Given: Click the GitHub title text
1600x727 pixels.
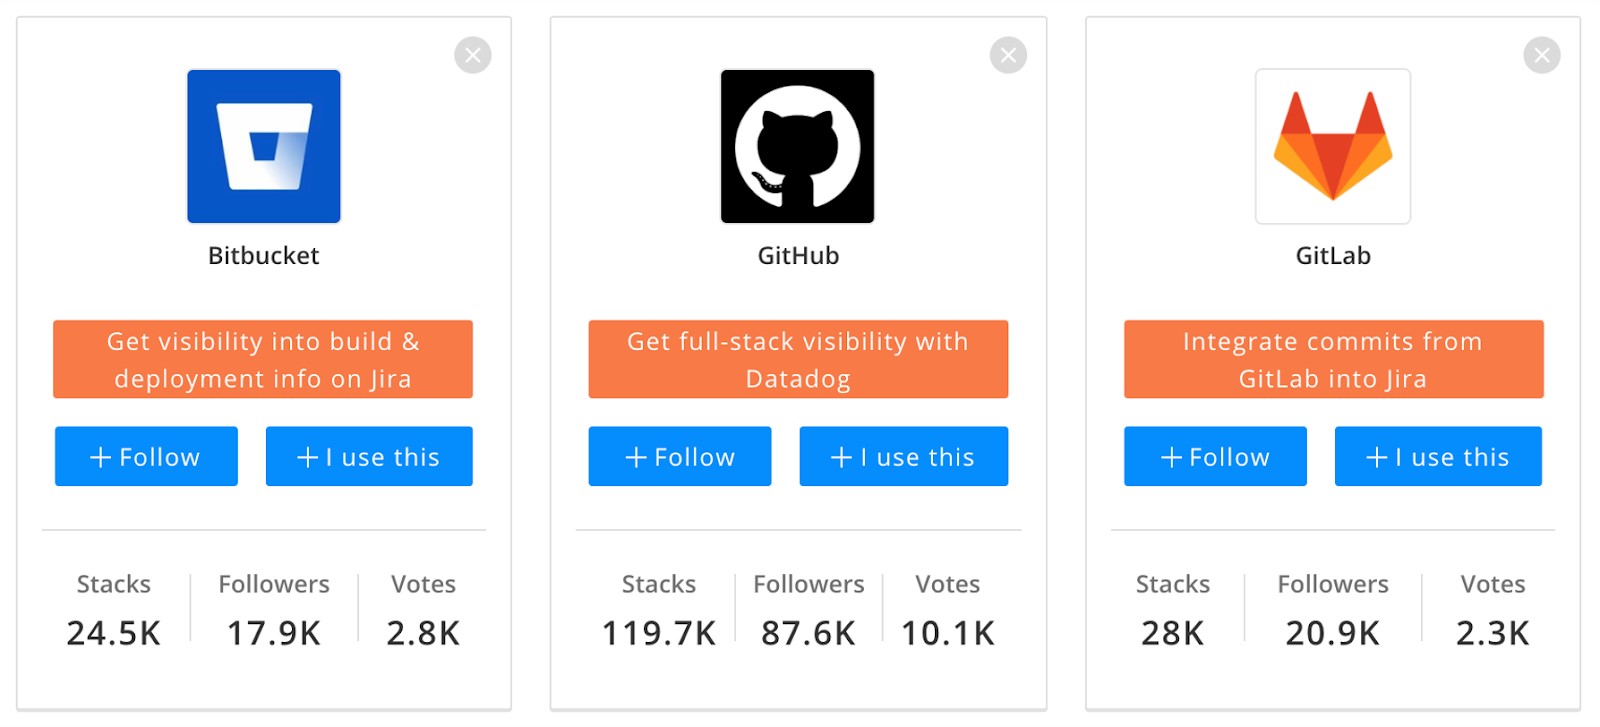Looking at the screenshot, I should (798, 256).
